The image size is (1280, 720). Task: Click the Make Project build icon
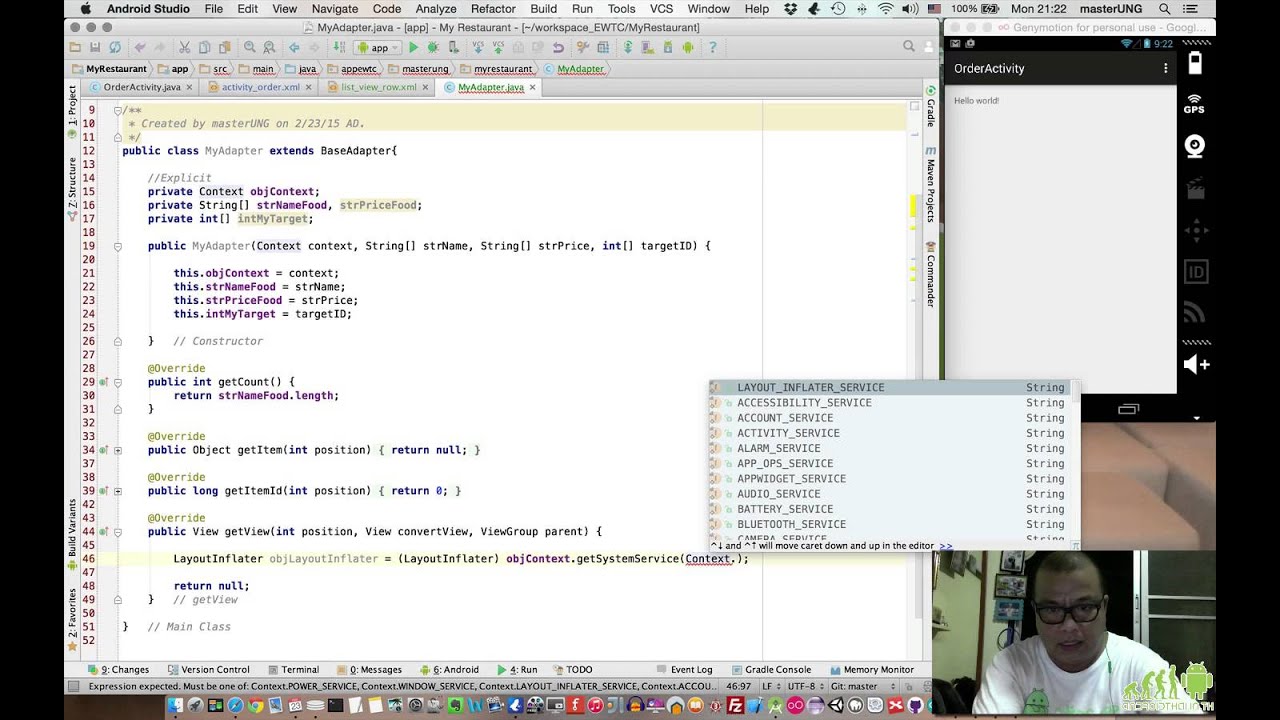point(339,47)
